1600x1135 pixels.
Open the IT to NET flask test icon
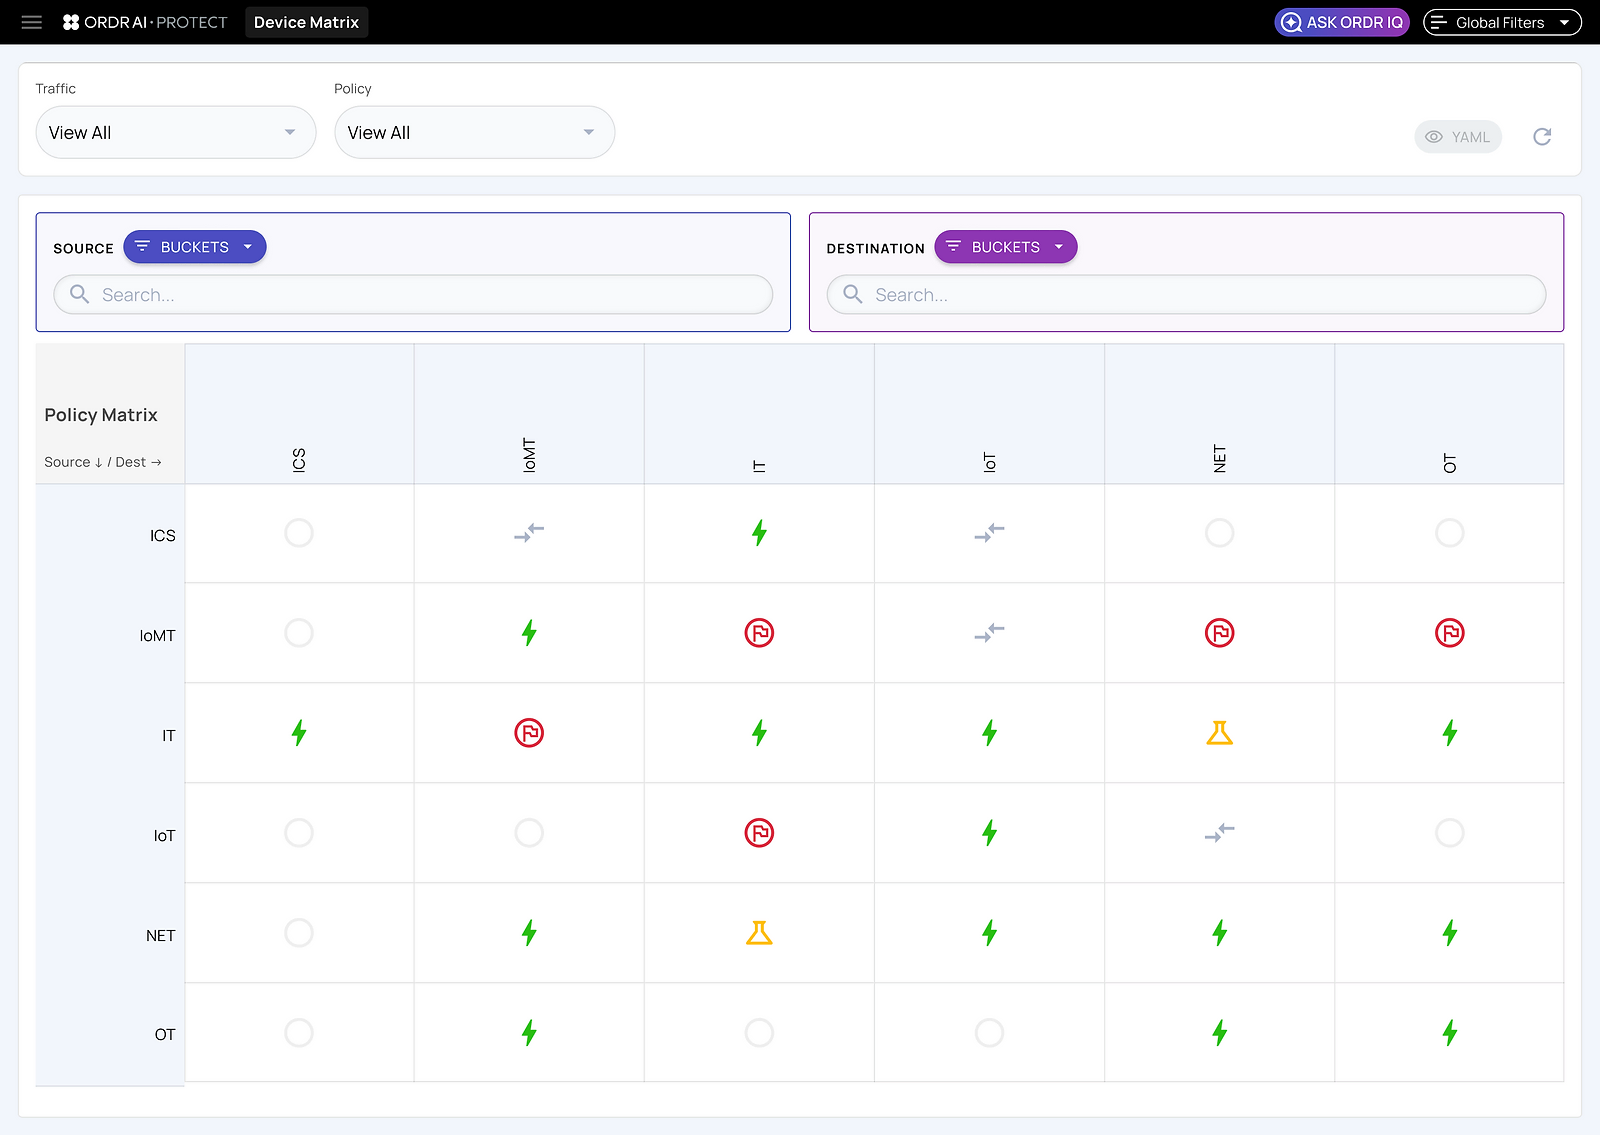pyautogui.click(x=1220, y=733)
